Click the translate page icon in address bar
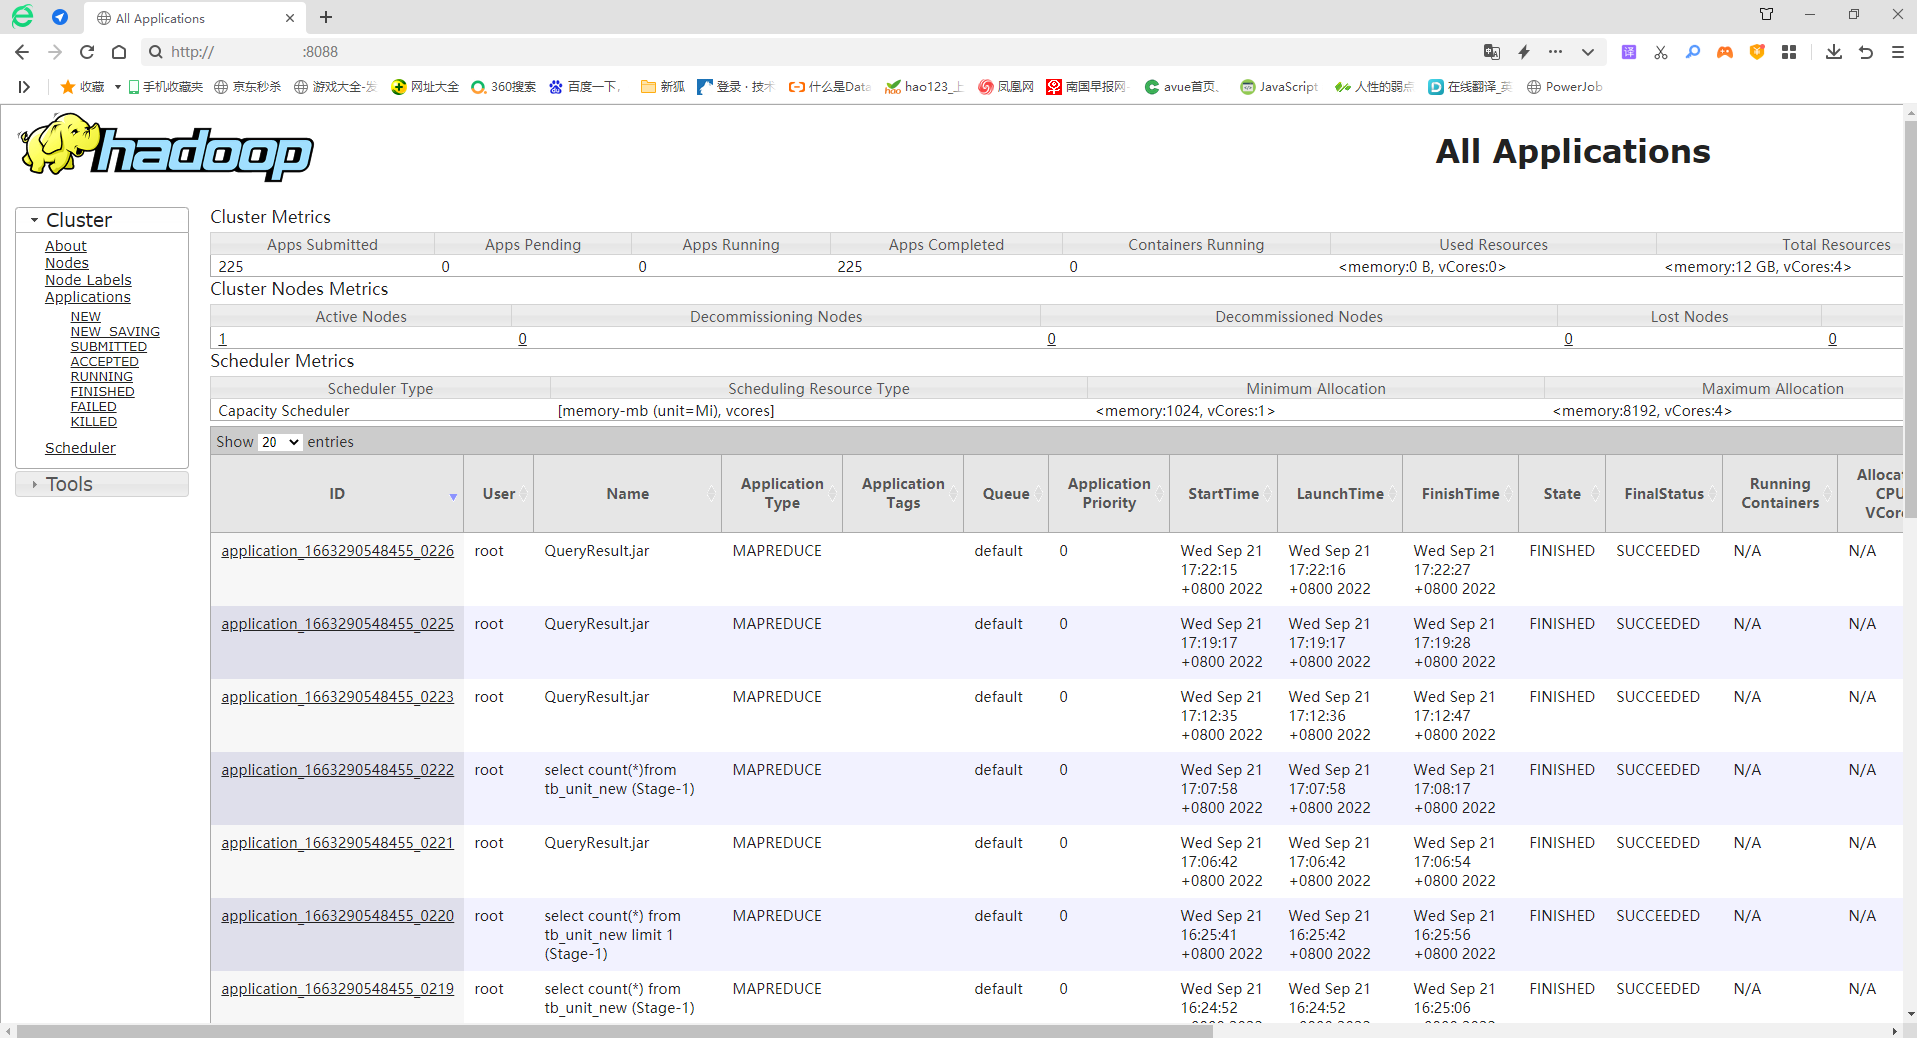 click(x=1491, y=52)
